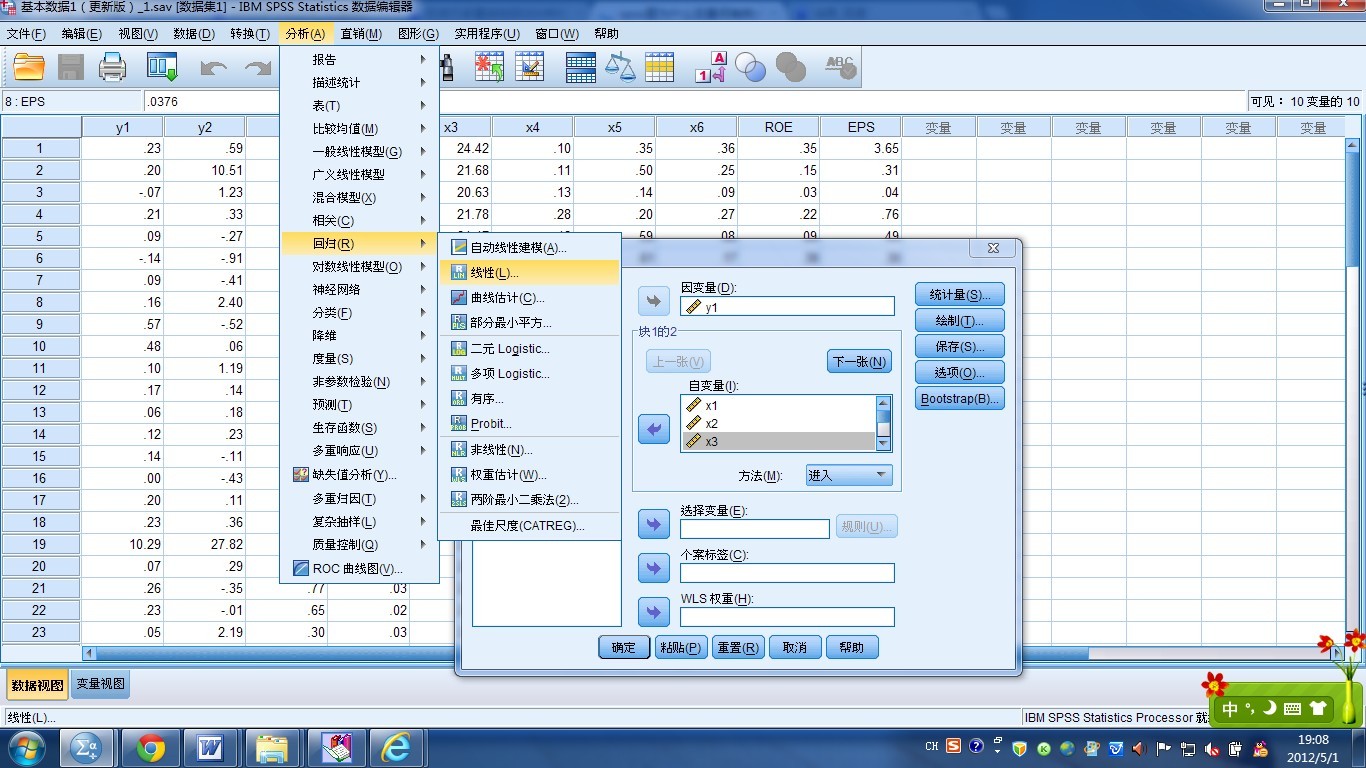This screenshot has width=1366, height=768.
Task: Click the recall recent dialogs icon
Action: [x=162, y=67]
